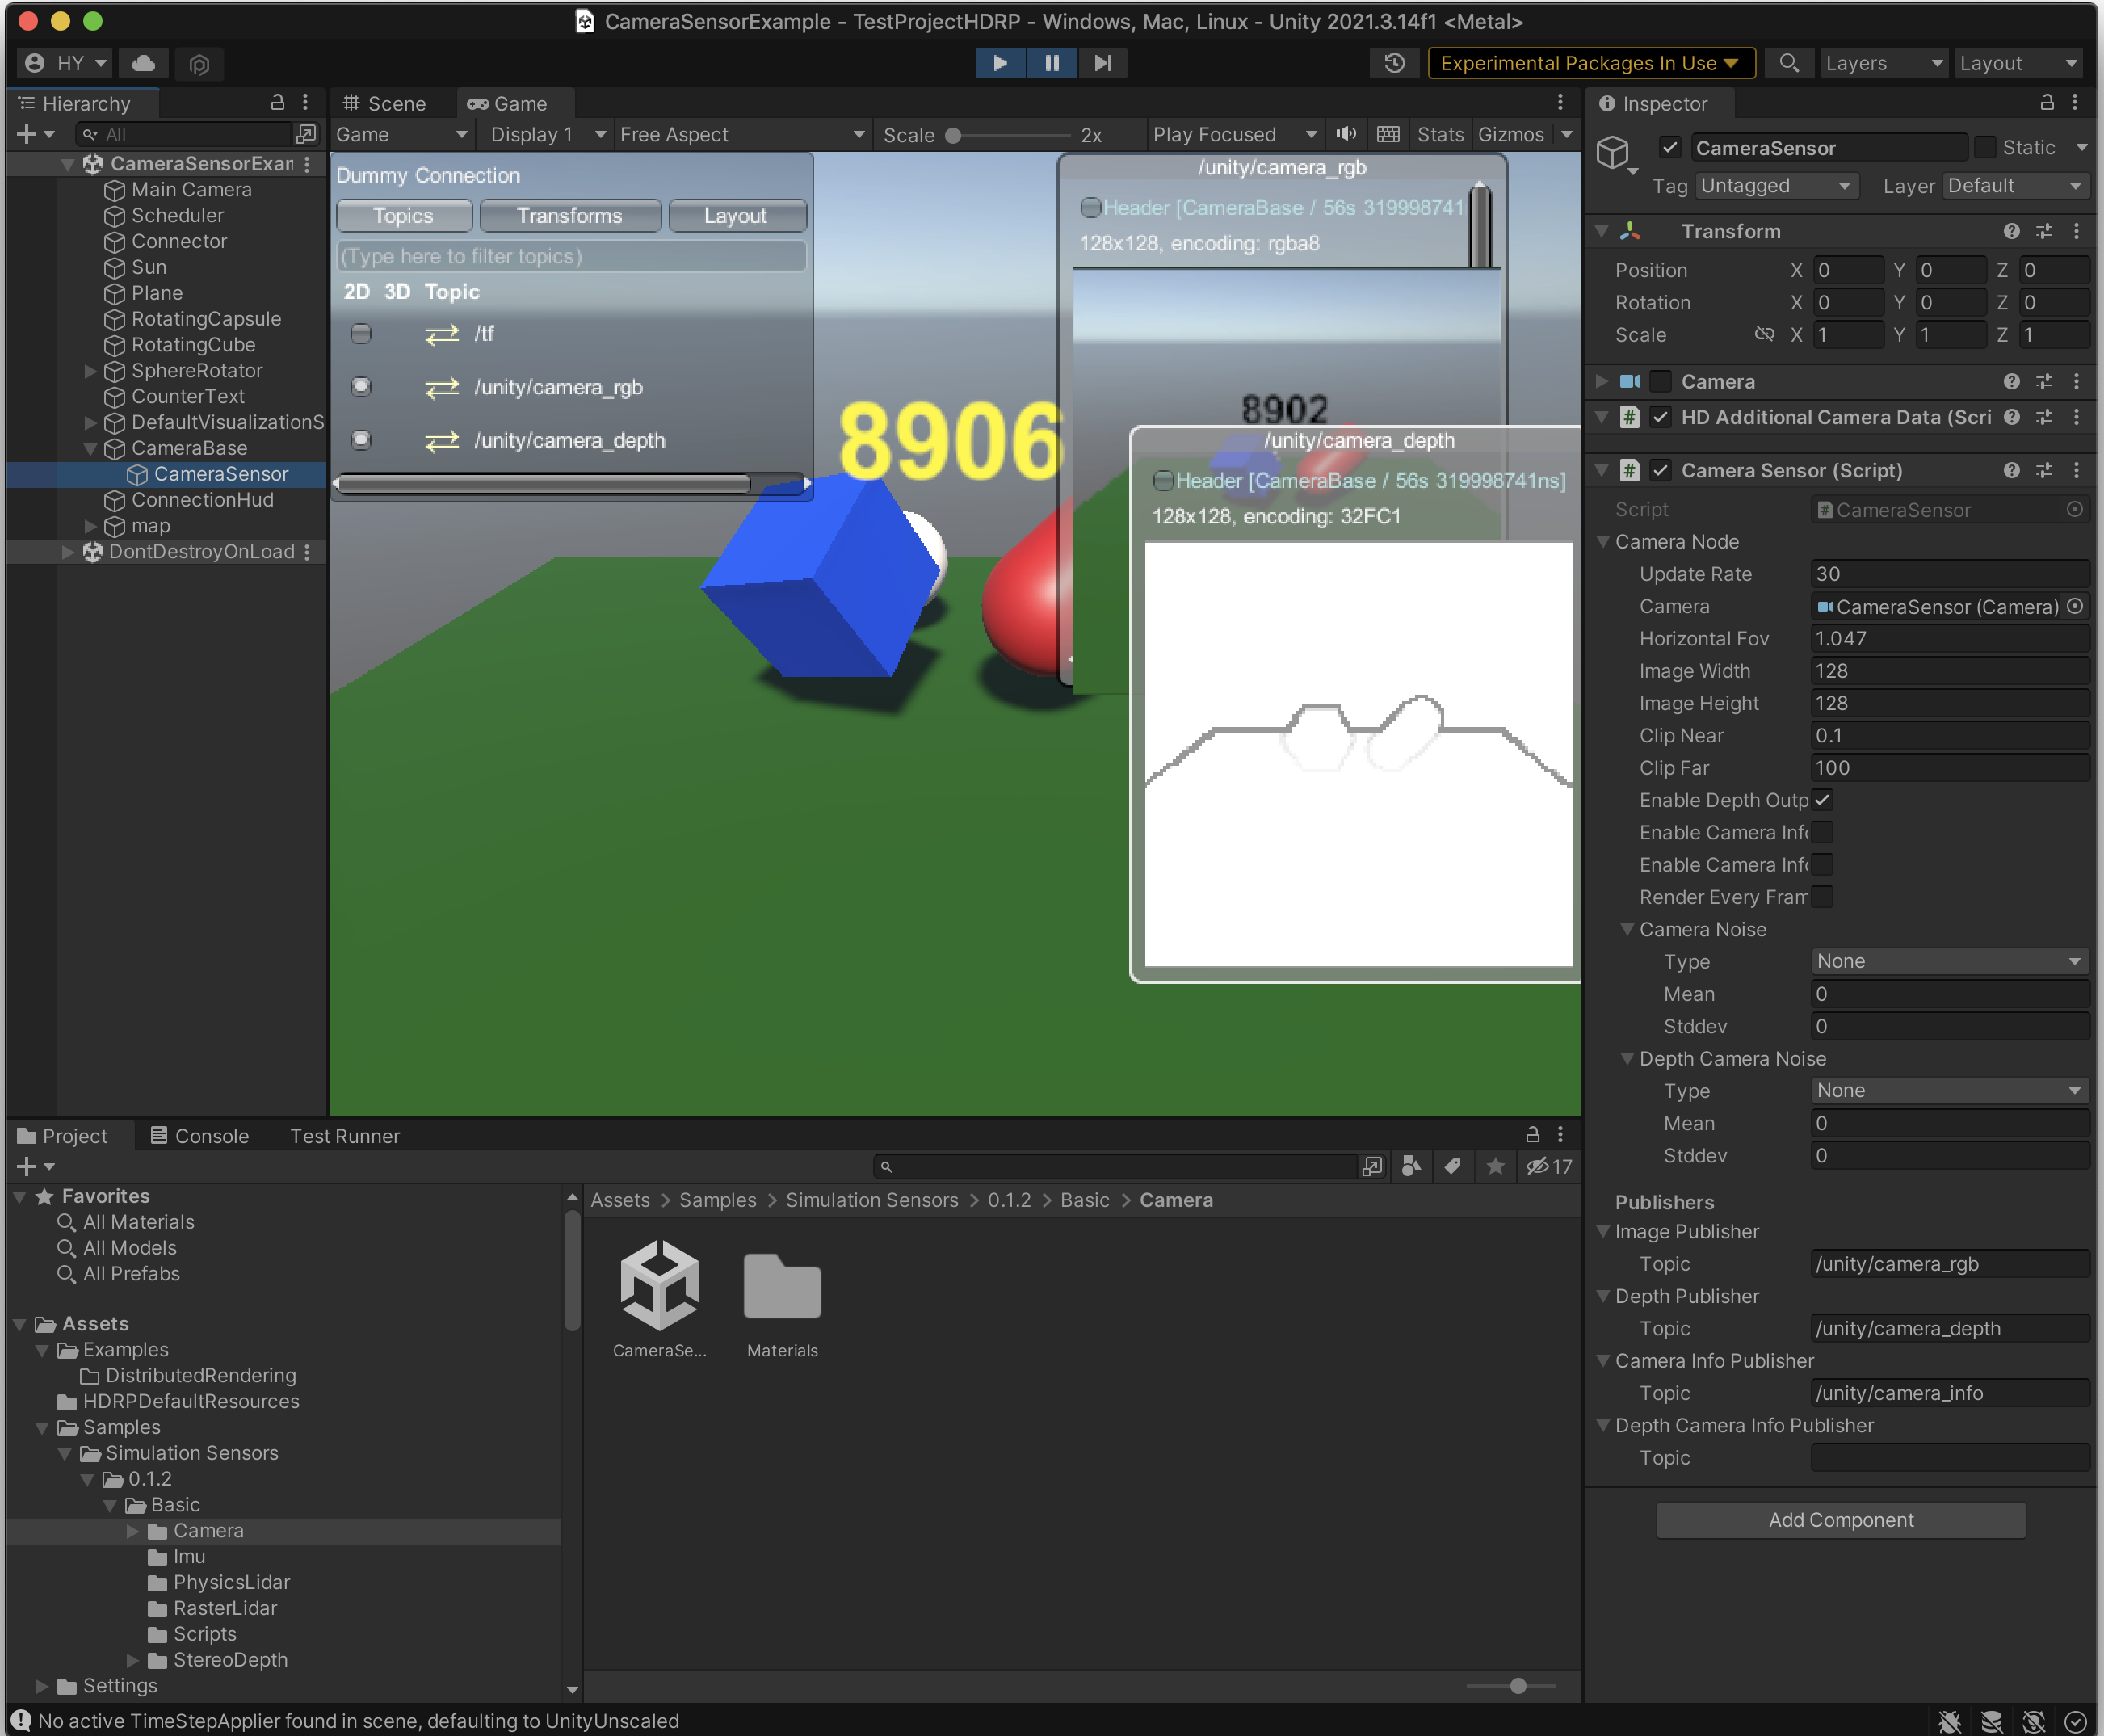This screenshot has height=1736, width=2104.
Task: Click the Materials folder icon in Assets
Action: click(x=783, y=1285)
